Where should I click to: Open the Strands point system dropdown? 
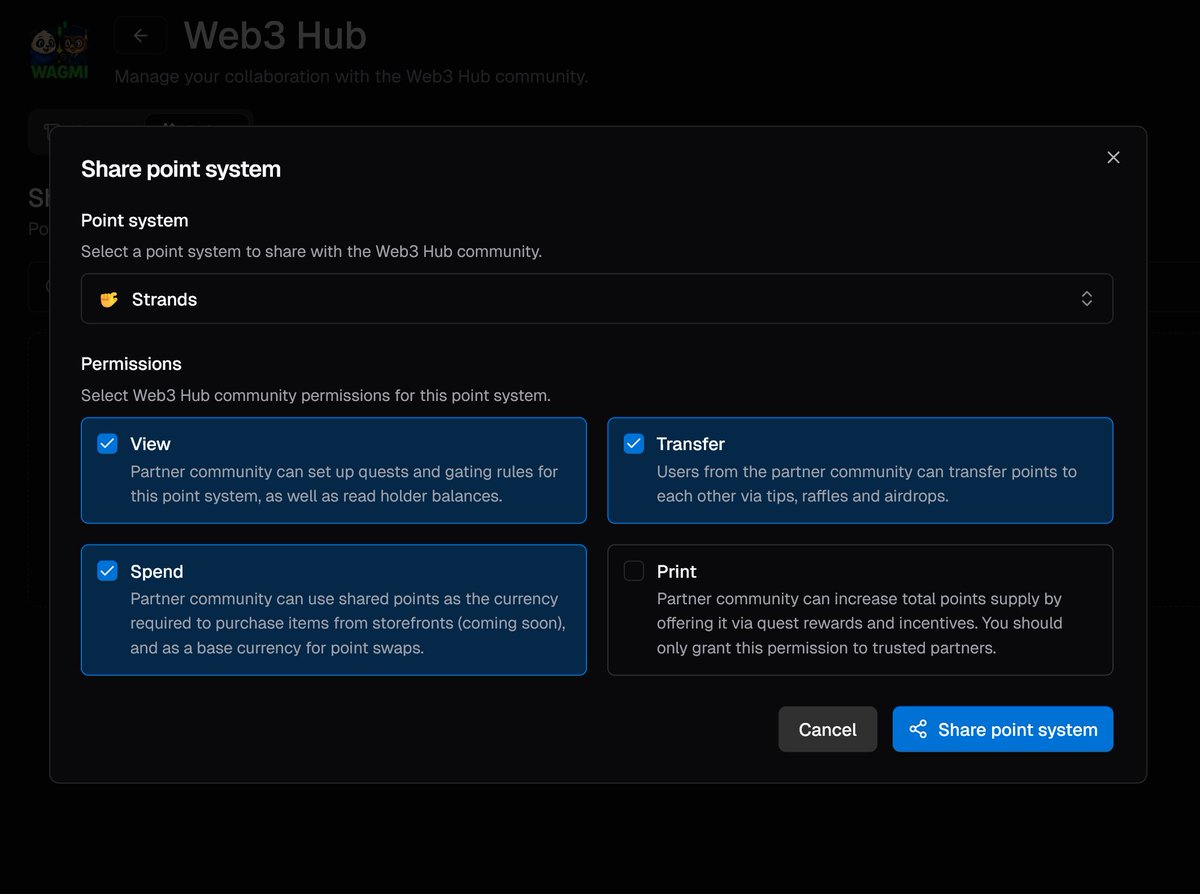[x=597, y=299]
